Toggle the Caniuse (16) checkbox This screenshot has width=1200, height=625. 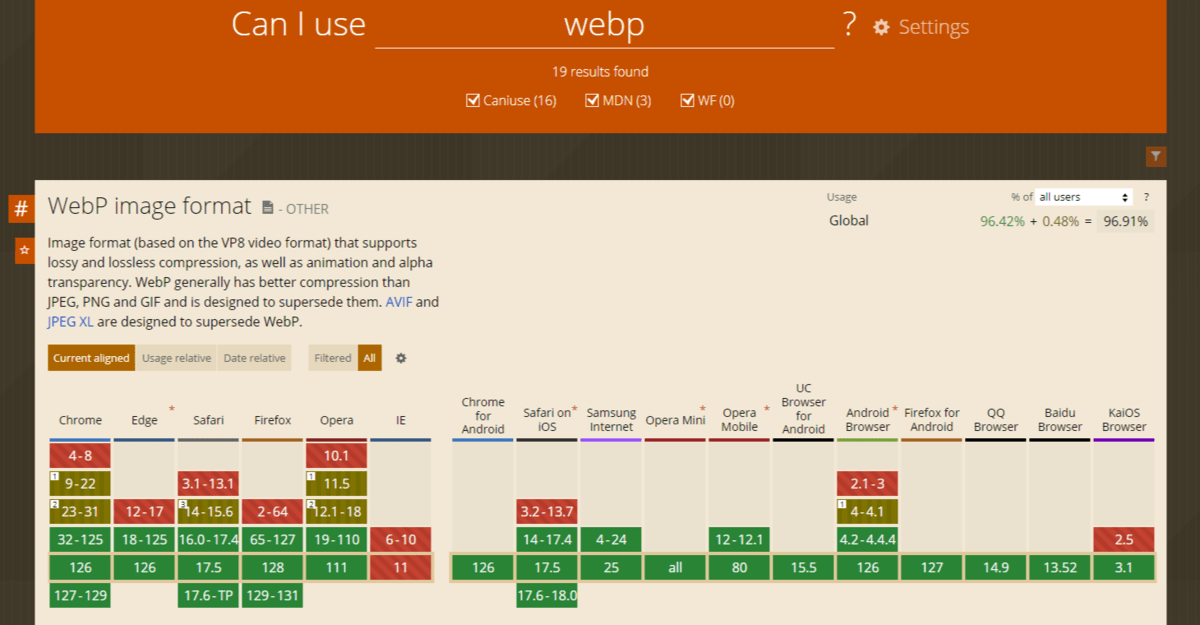473,100
